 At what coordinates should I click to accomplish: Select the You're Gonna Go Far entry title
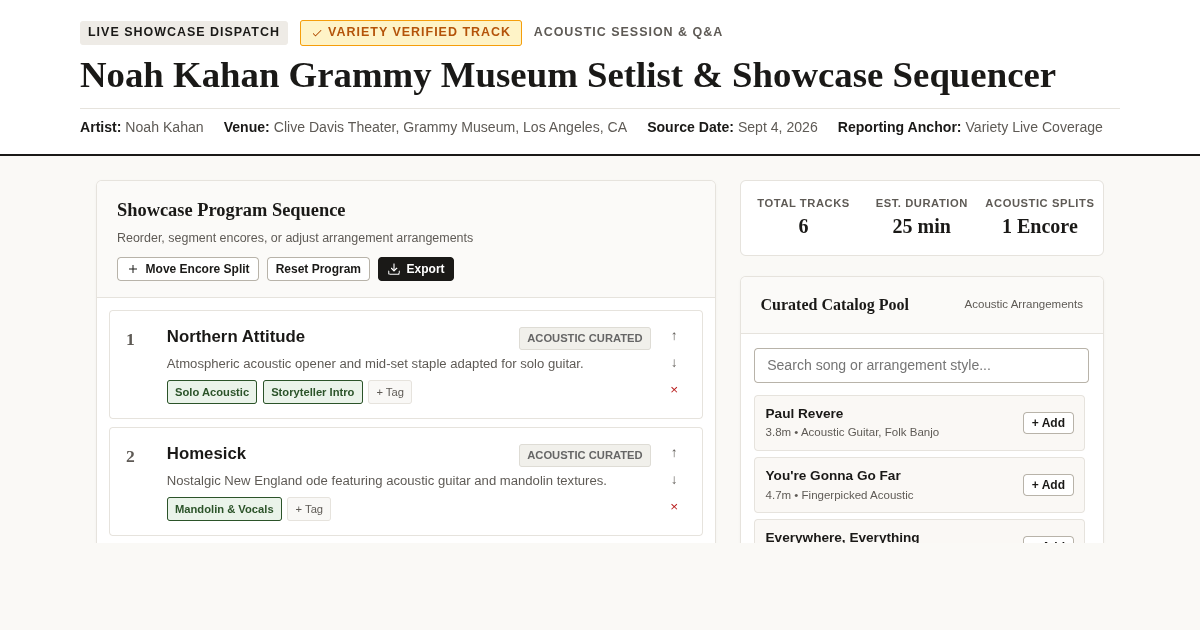tap(833, 476)
